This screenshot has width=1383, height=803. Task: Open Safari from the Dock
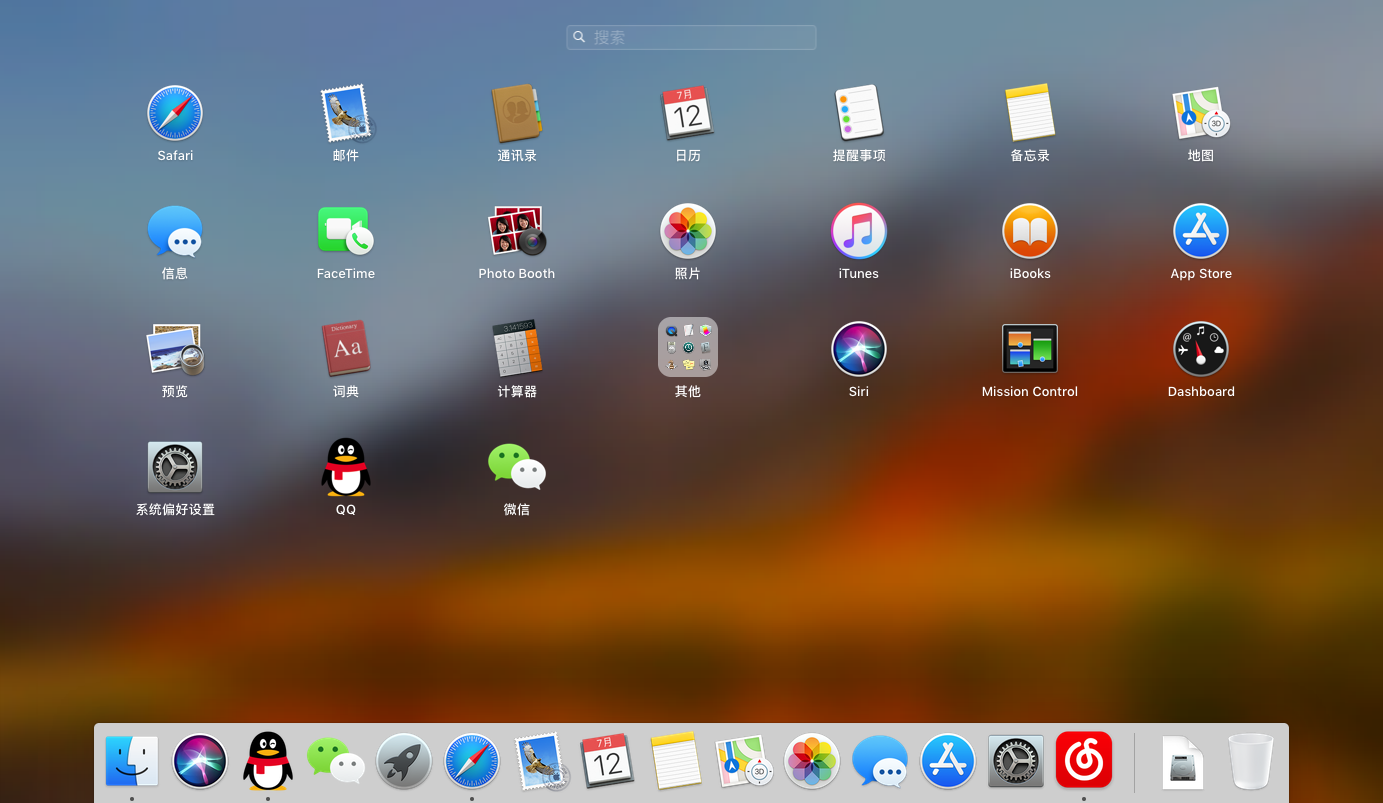click(472, 762)
